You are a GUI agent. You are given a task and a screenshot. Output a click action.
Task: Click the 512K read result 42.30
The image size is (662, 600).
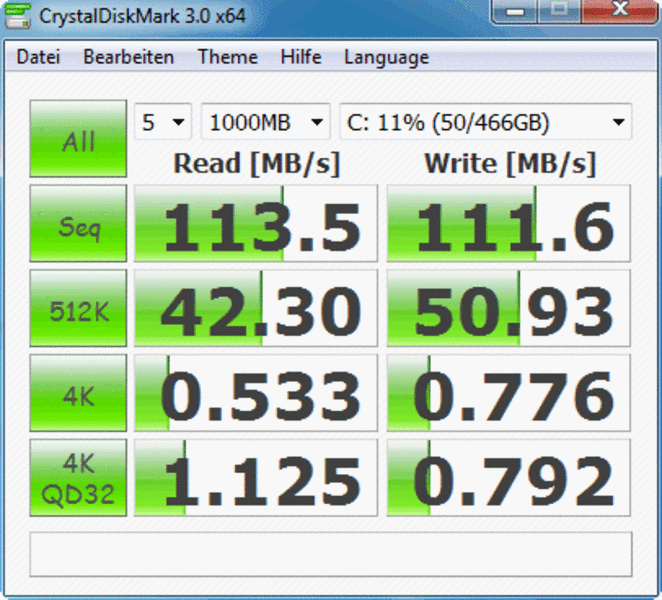256,308
